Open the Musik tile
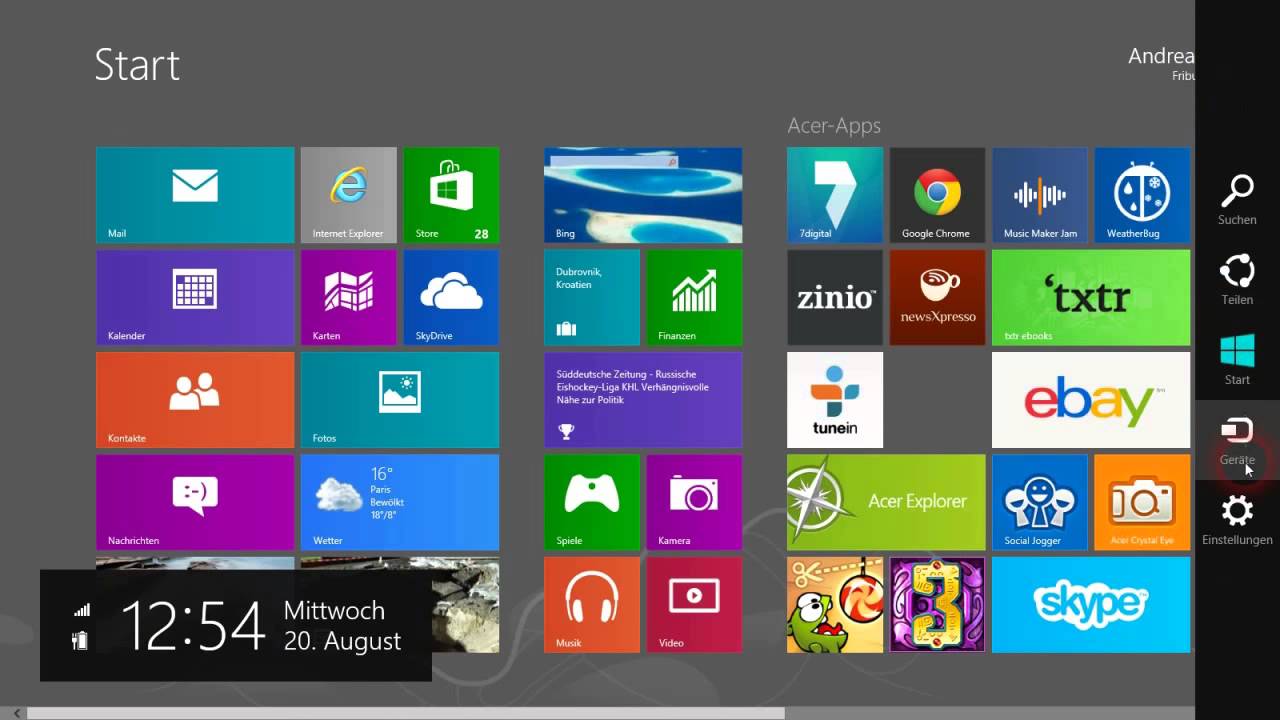Screen dimensions: 1280x720 pos(592,605)
